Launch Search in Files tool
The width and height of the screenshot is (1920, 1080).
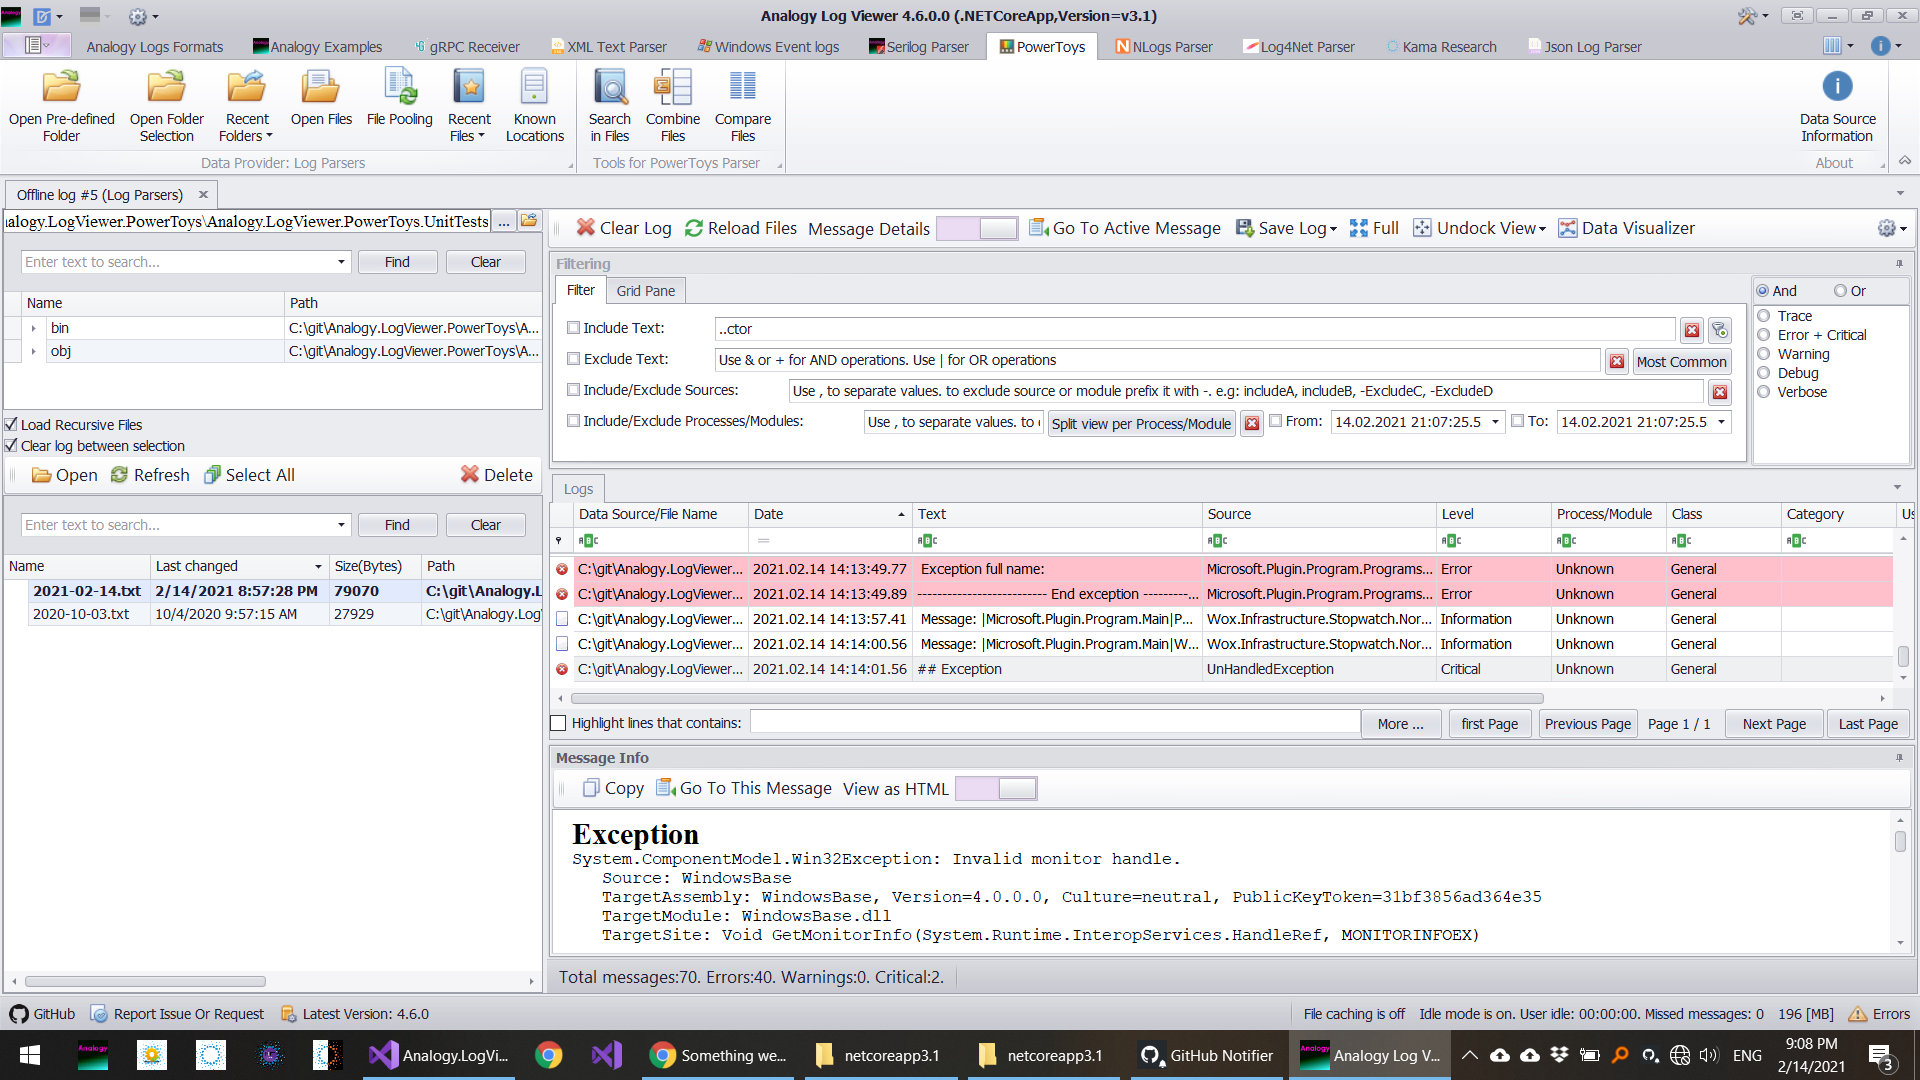(609, 106)
